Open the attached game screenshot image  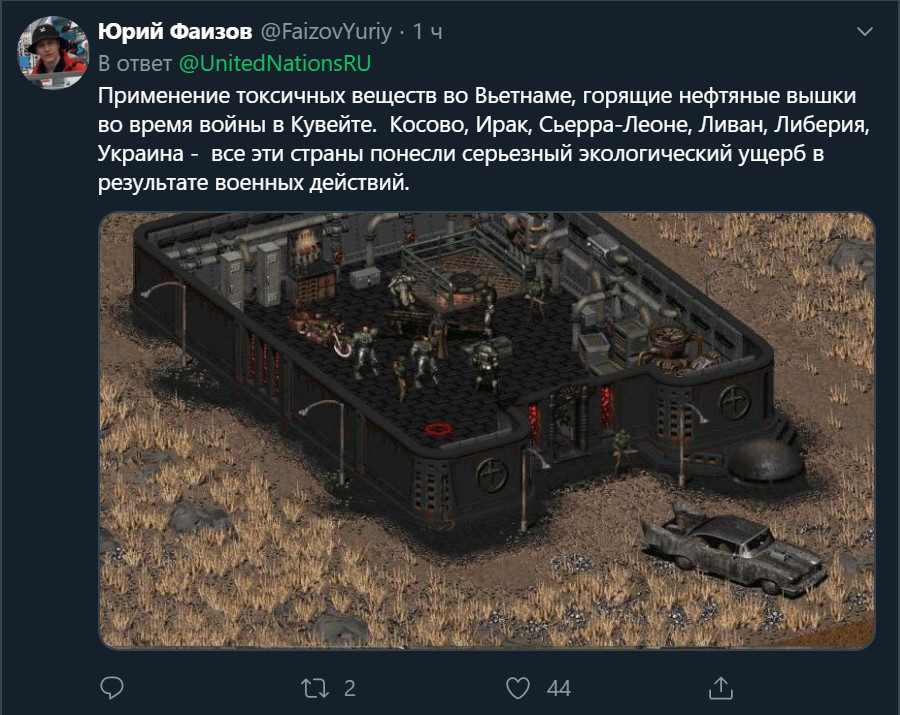(487, 431)
